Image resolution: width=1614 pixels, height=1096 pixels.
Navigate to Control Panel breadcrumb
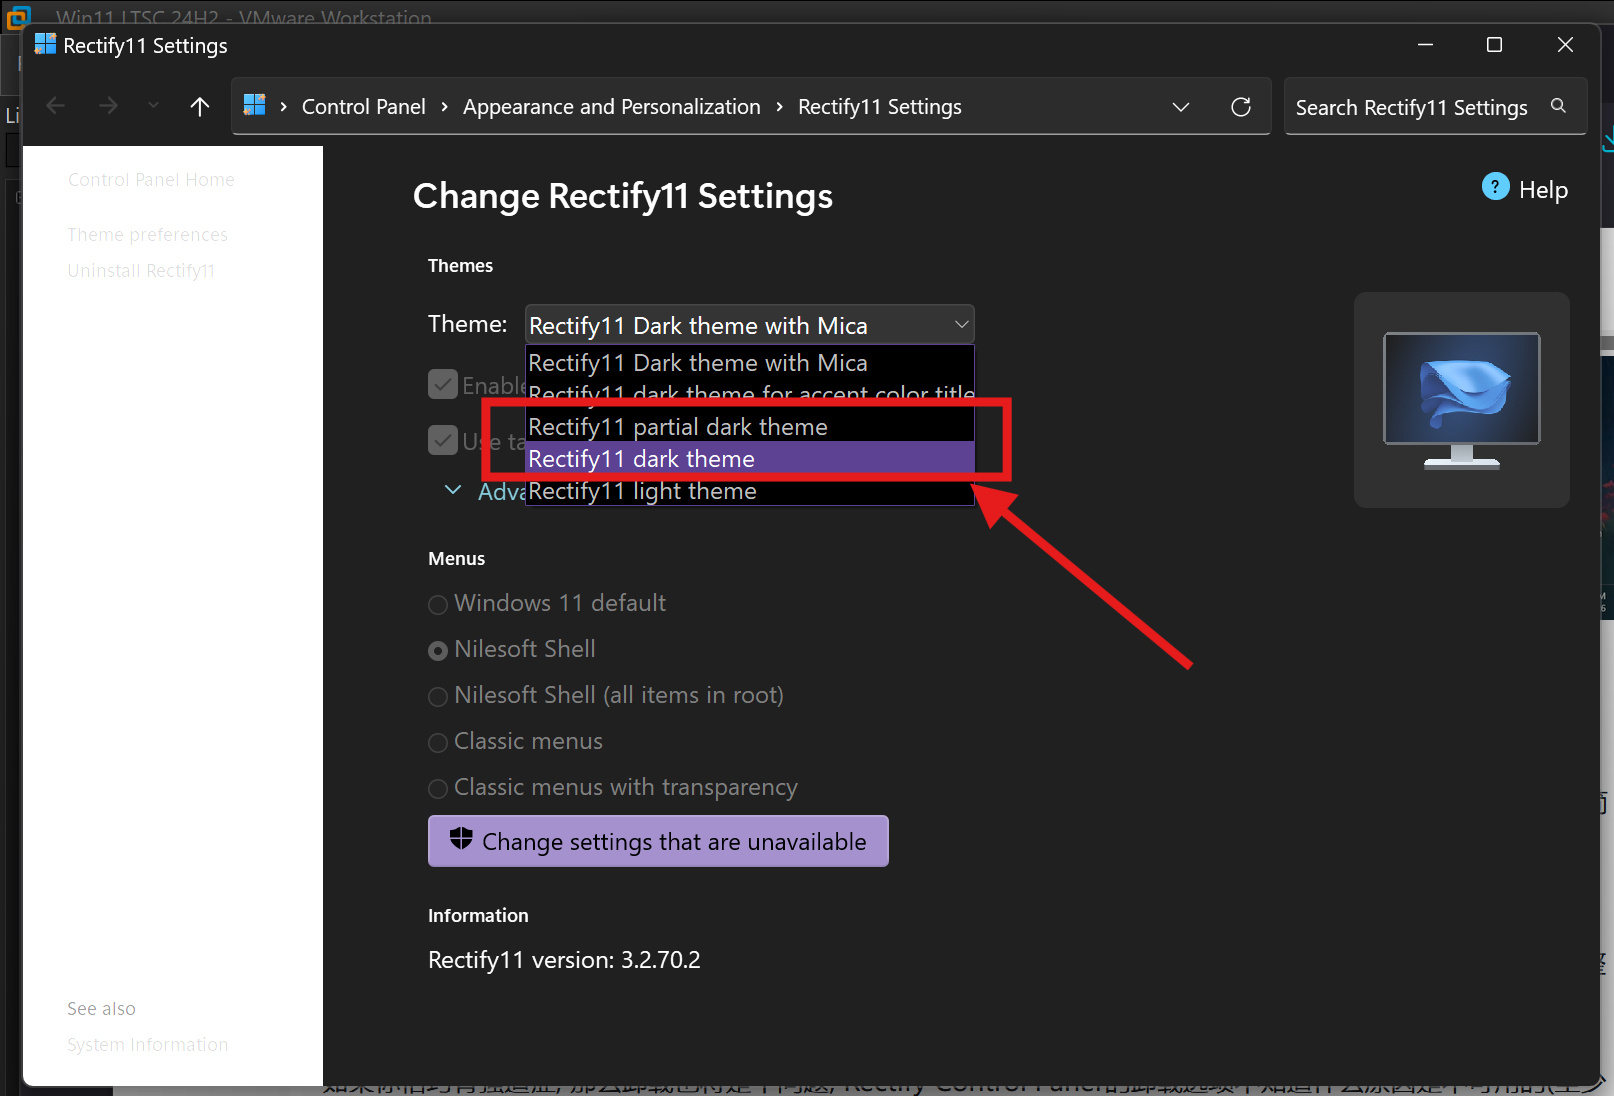[x=364, y=106]
